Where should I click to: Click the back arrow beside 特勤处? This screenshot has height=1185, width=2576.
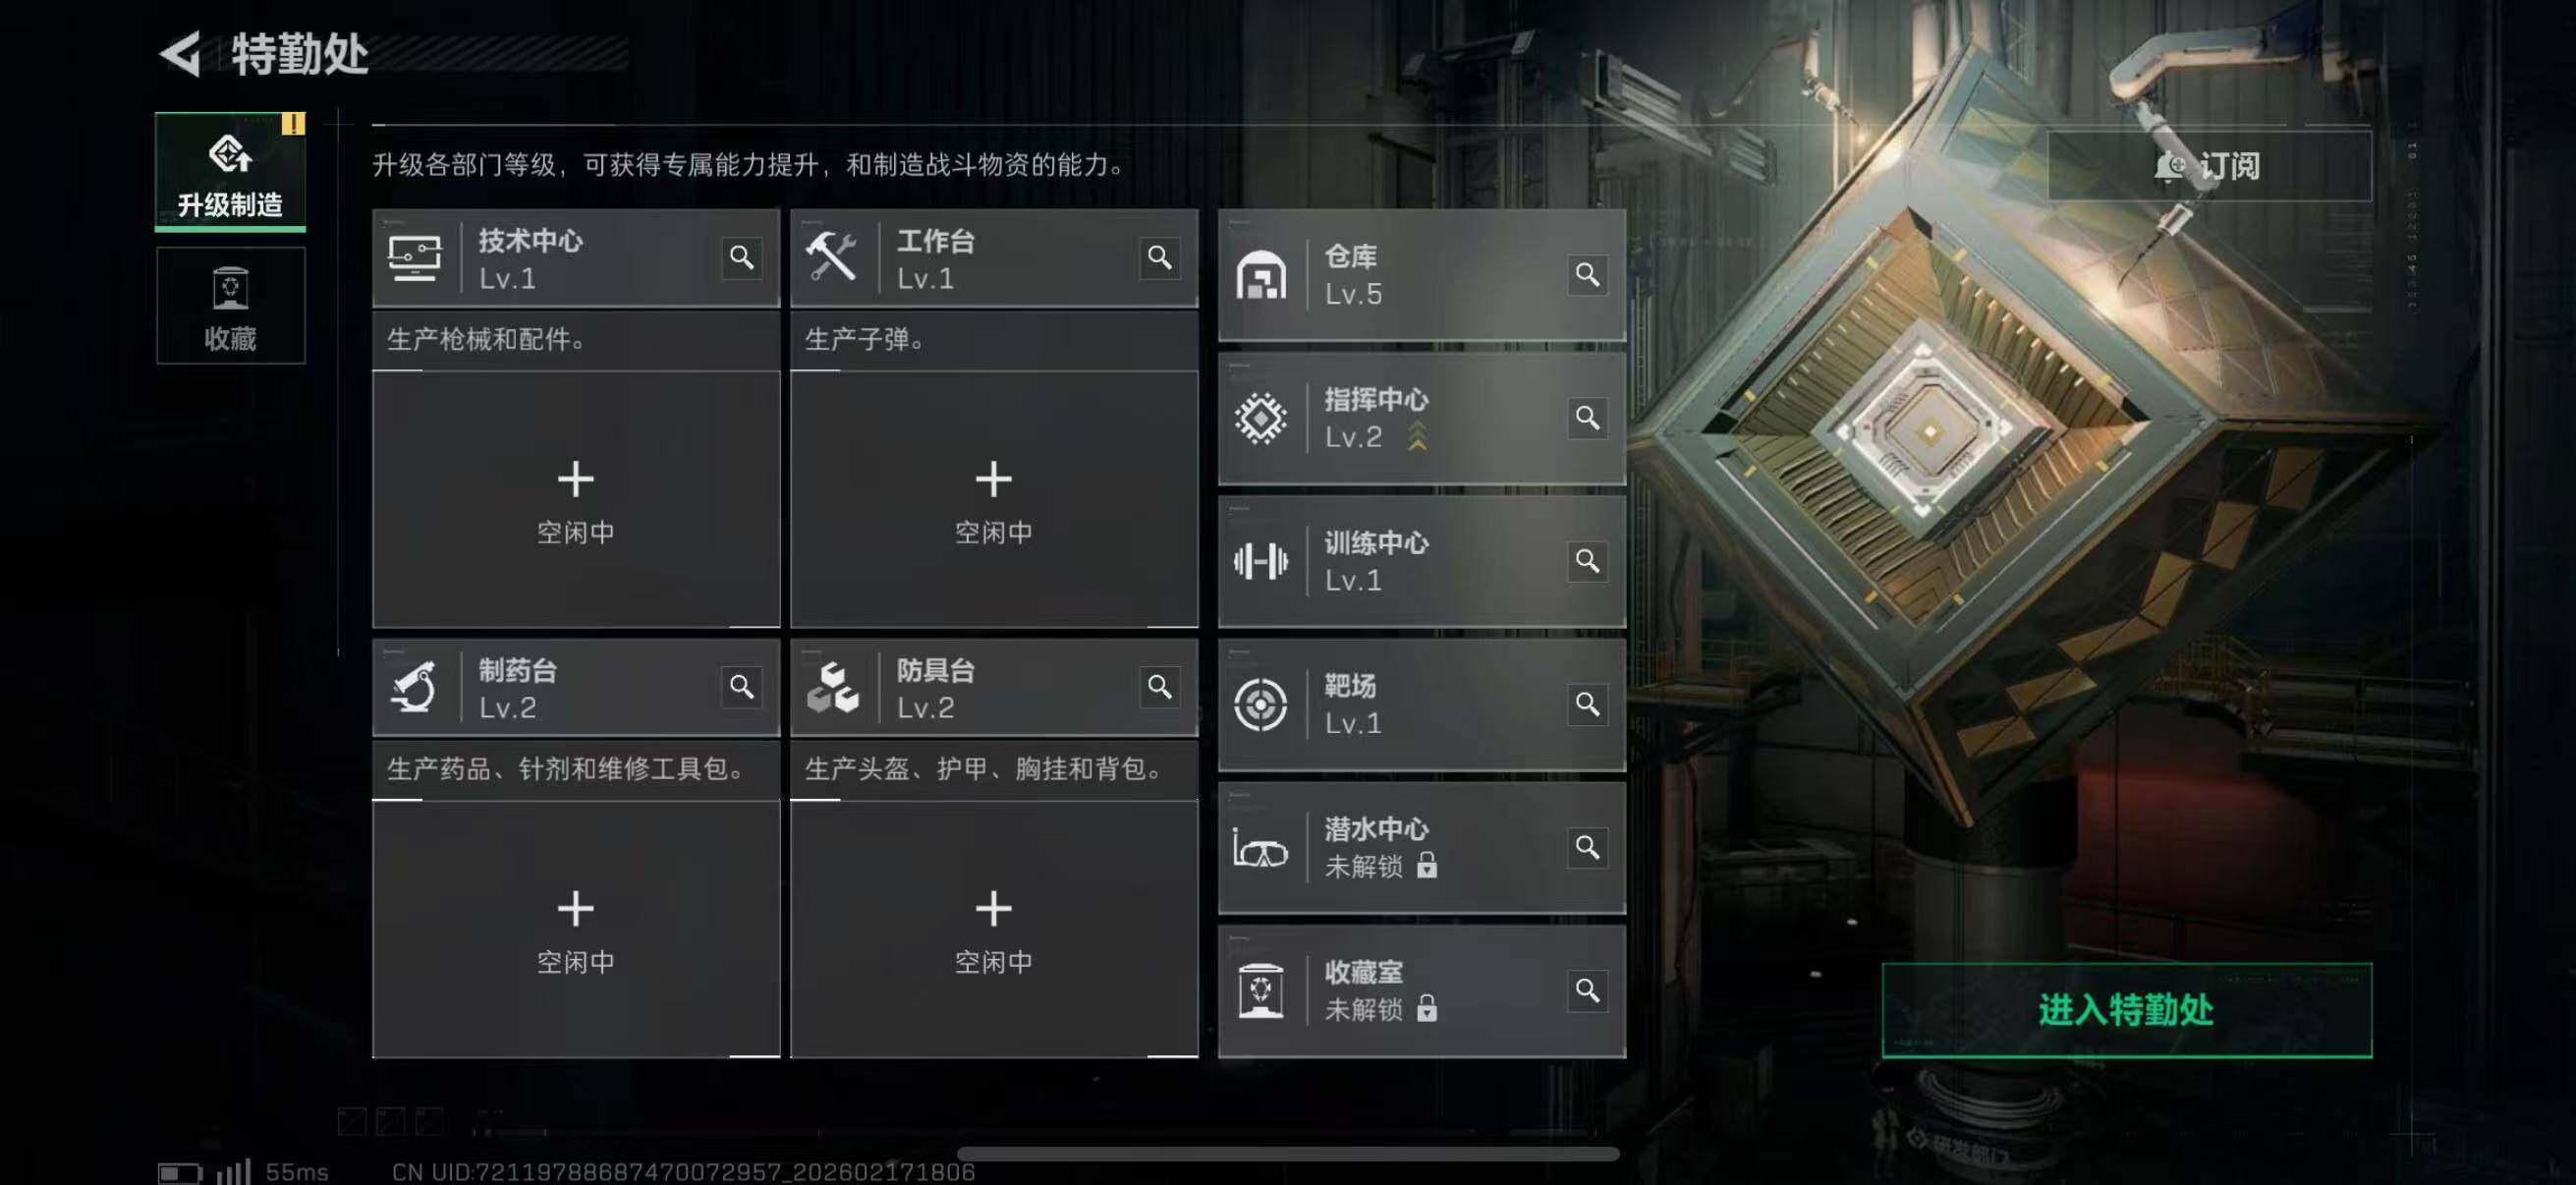click(181, 54)
